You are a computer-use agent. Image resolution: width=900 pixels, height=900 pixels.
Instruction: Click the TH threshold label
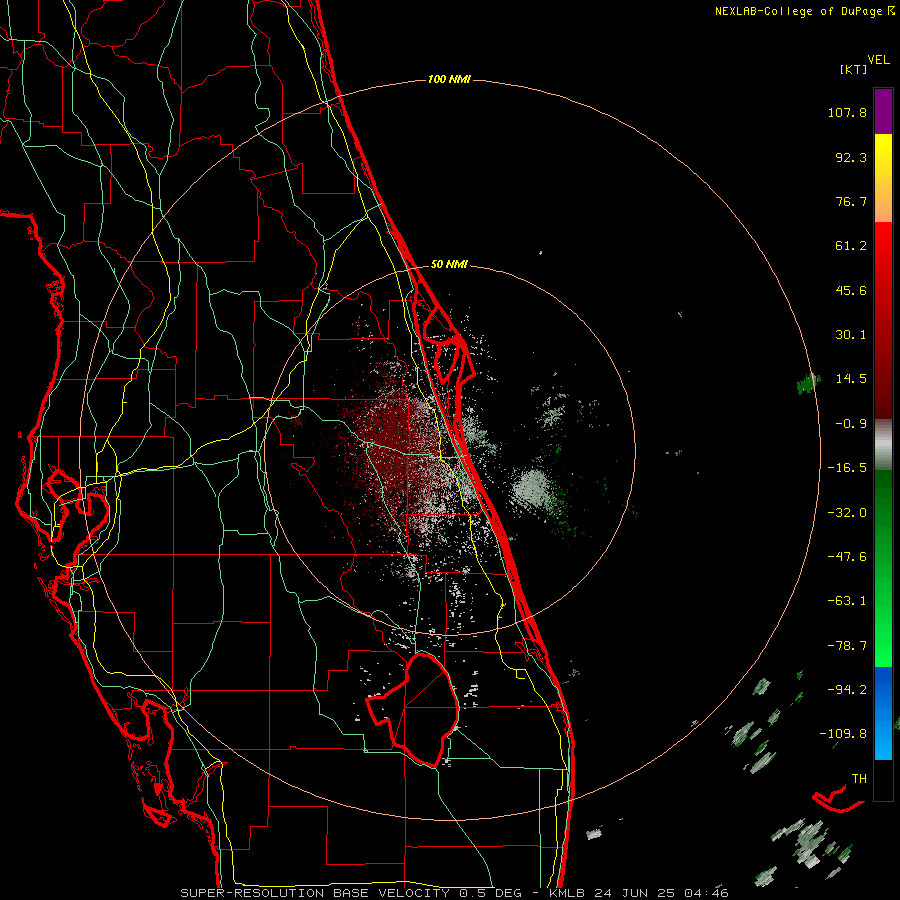pos(859,779)
